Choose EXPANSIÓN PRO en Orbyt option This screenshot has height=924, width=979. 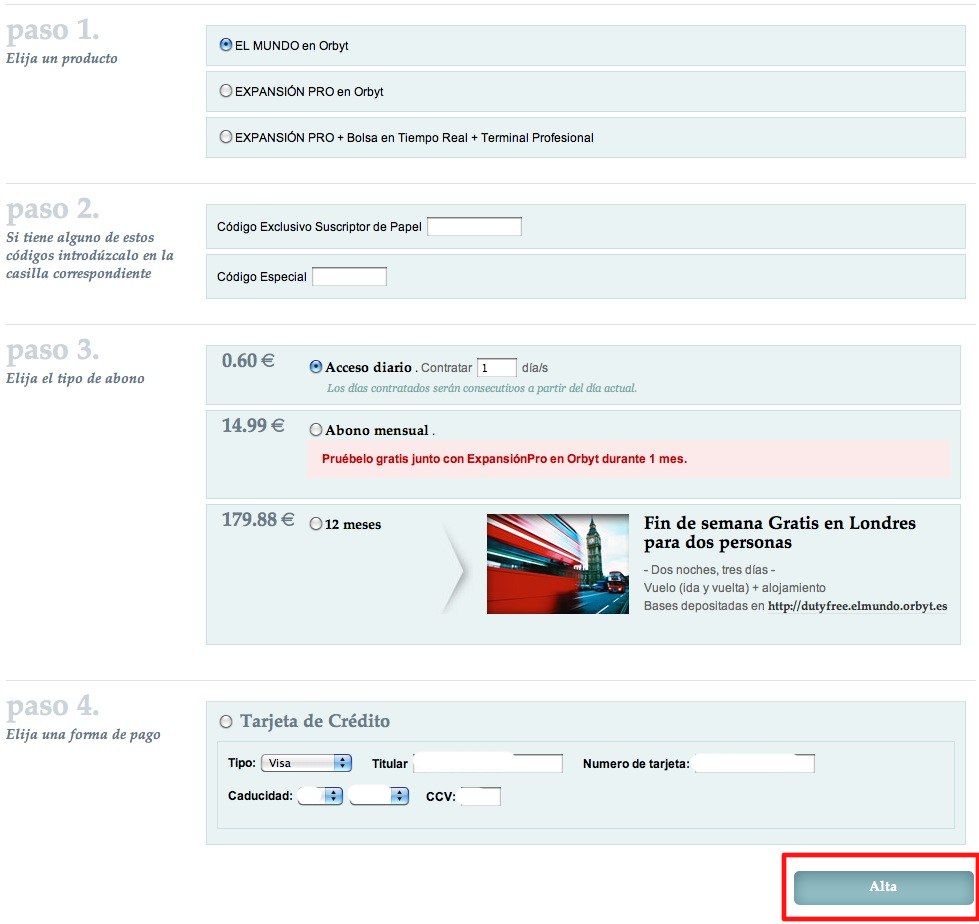[x=226, y=91]
